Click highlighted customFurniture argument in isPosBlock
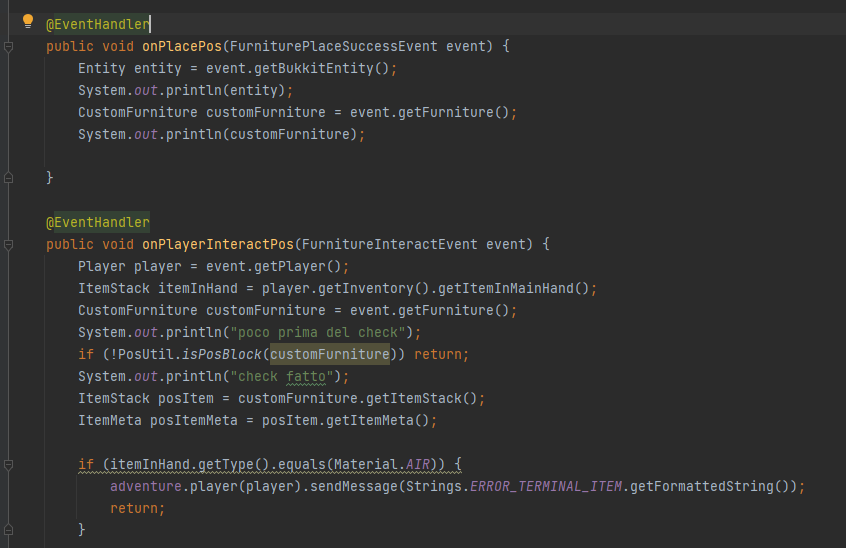 (x=330, y=354)
